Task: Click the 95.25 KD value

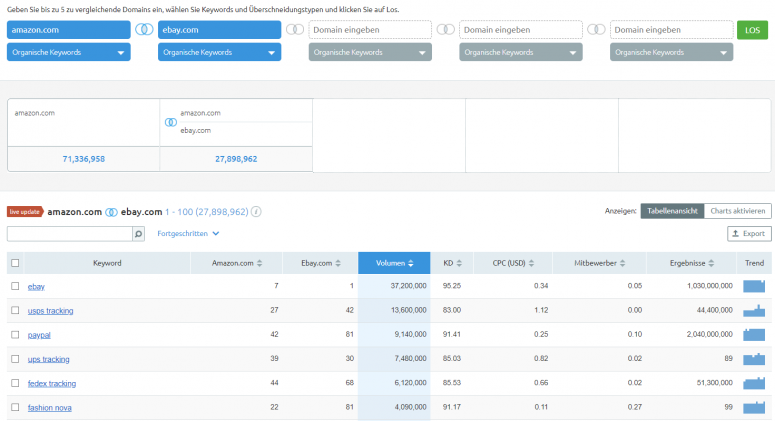Action: (452, 286)
